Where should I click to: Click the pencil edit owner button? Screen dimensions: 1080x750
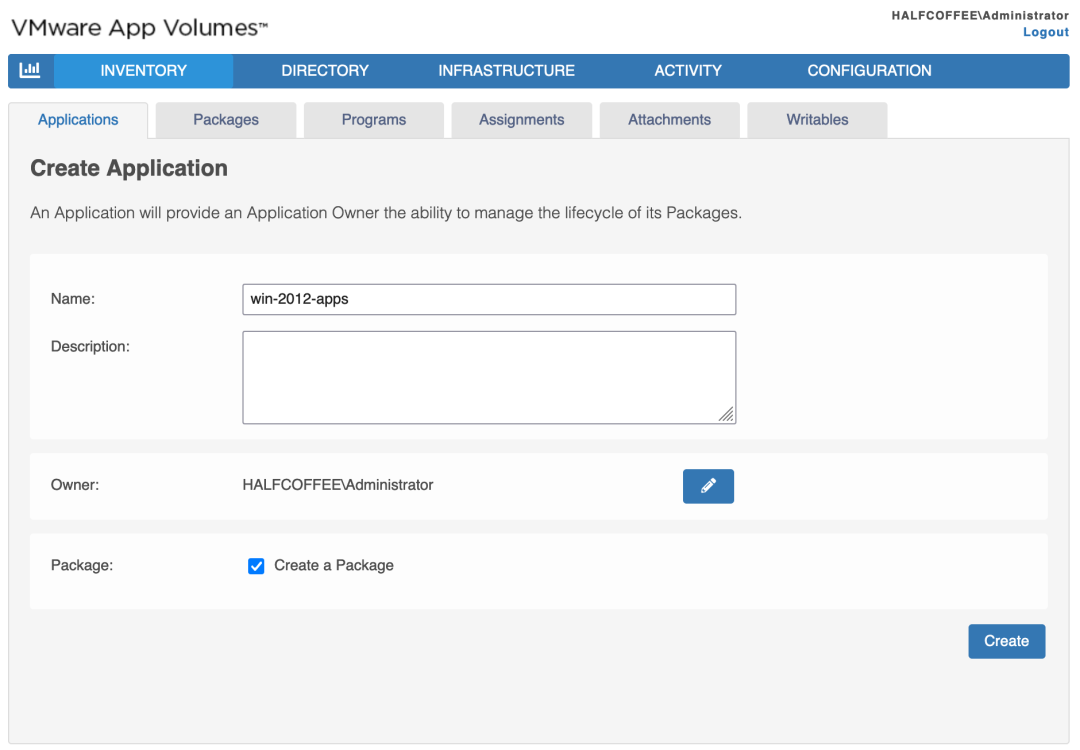pos(708,486)
